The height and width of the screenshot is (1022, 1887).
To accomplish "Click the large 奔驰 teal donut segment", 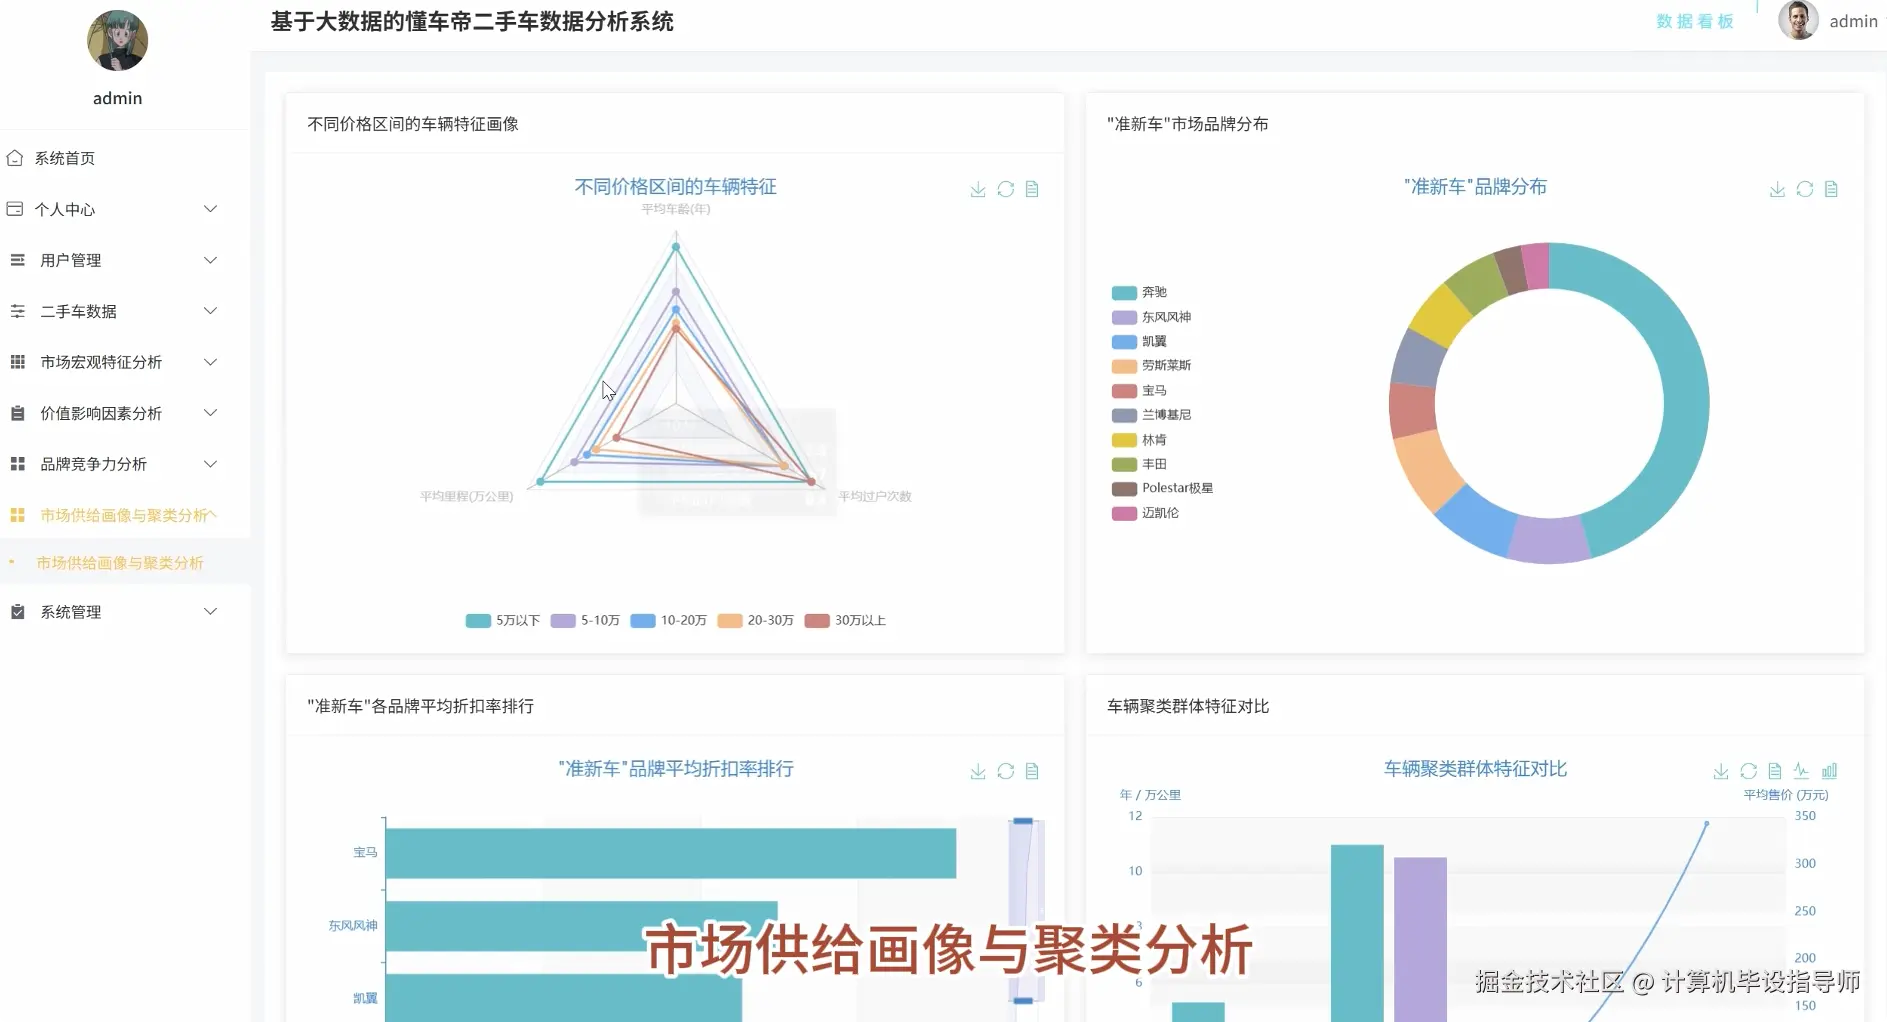I will click(1685, 400).
